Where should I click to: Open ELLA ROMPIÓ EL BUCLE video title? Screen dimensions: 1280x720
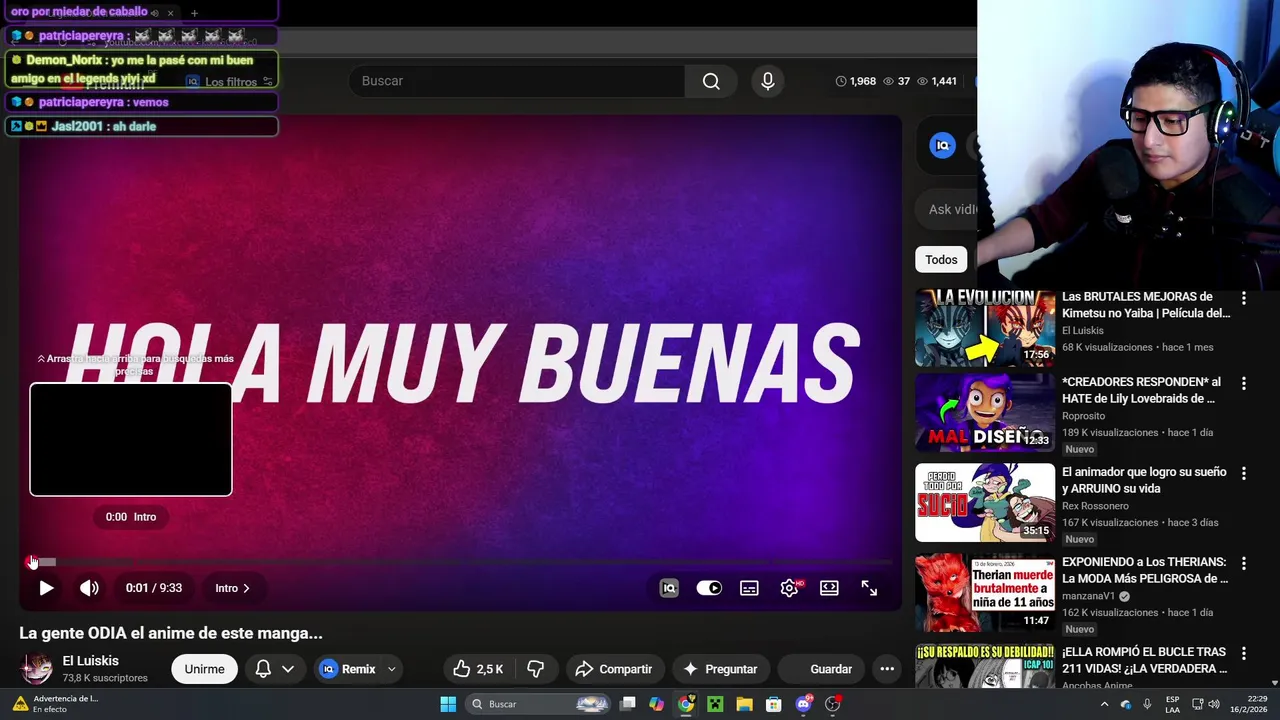1145,660
